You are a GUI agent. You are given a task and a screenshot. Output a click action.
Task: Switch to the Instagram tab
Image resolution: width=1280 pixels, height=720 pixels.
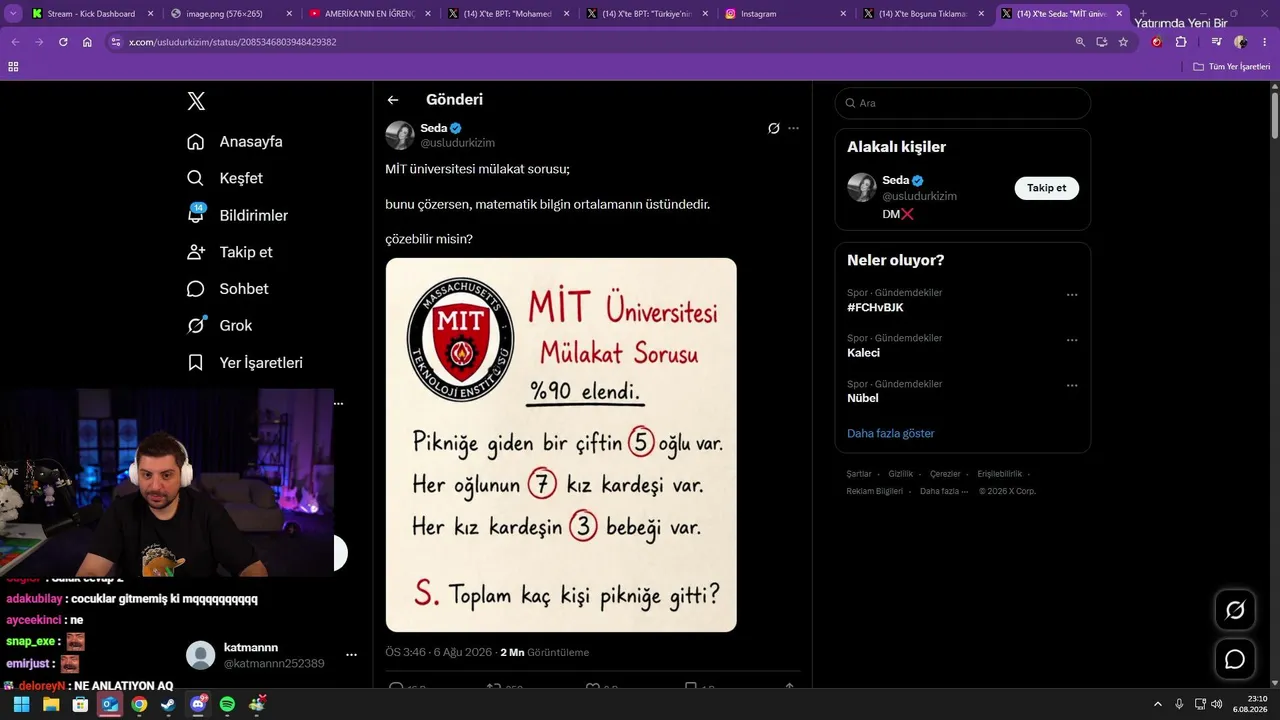pos(785,14)
